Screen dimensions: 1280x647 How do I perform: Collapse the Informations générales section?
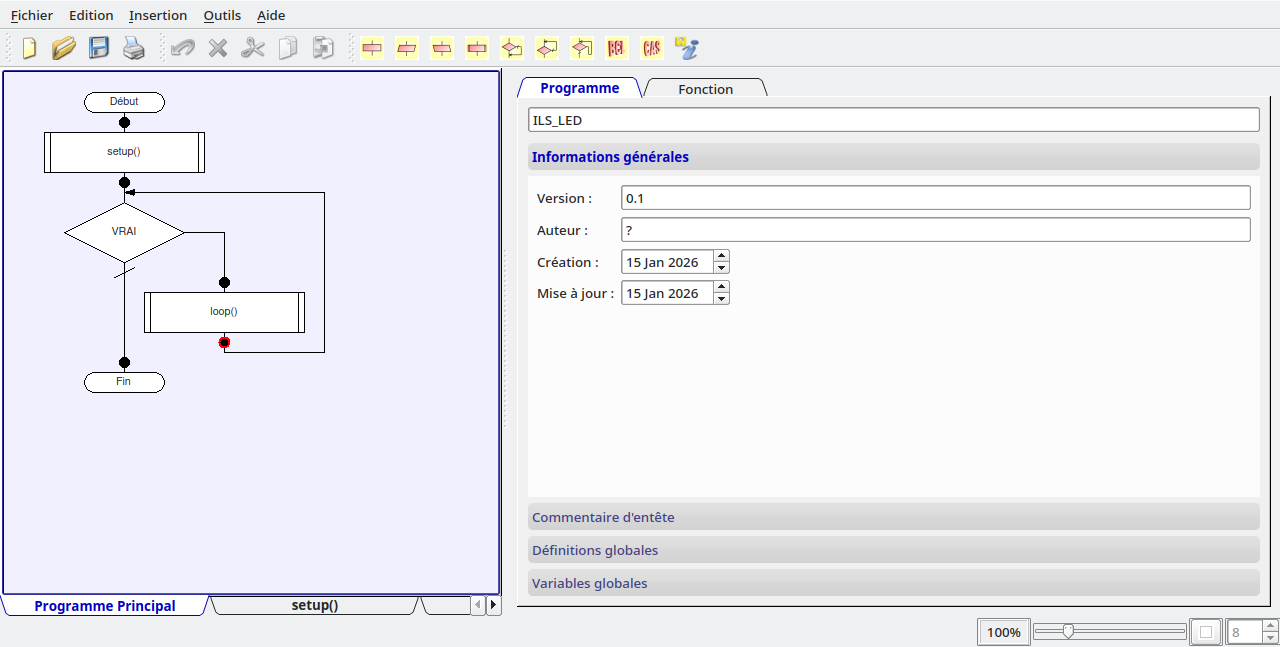(x=893, y=157)
